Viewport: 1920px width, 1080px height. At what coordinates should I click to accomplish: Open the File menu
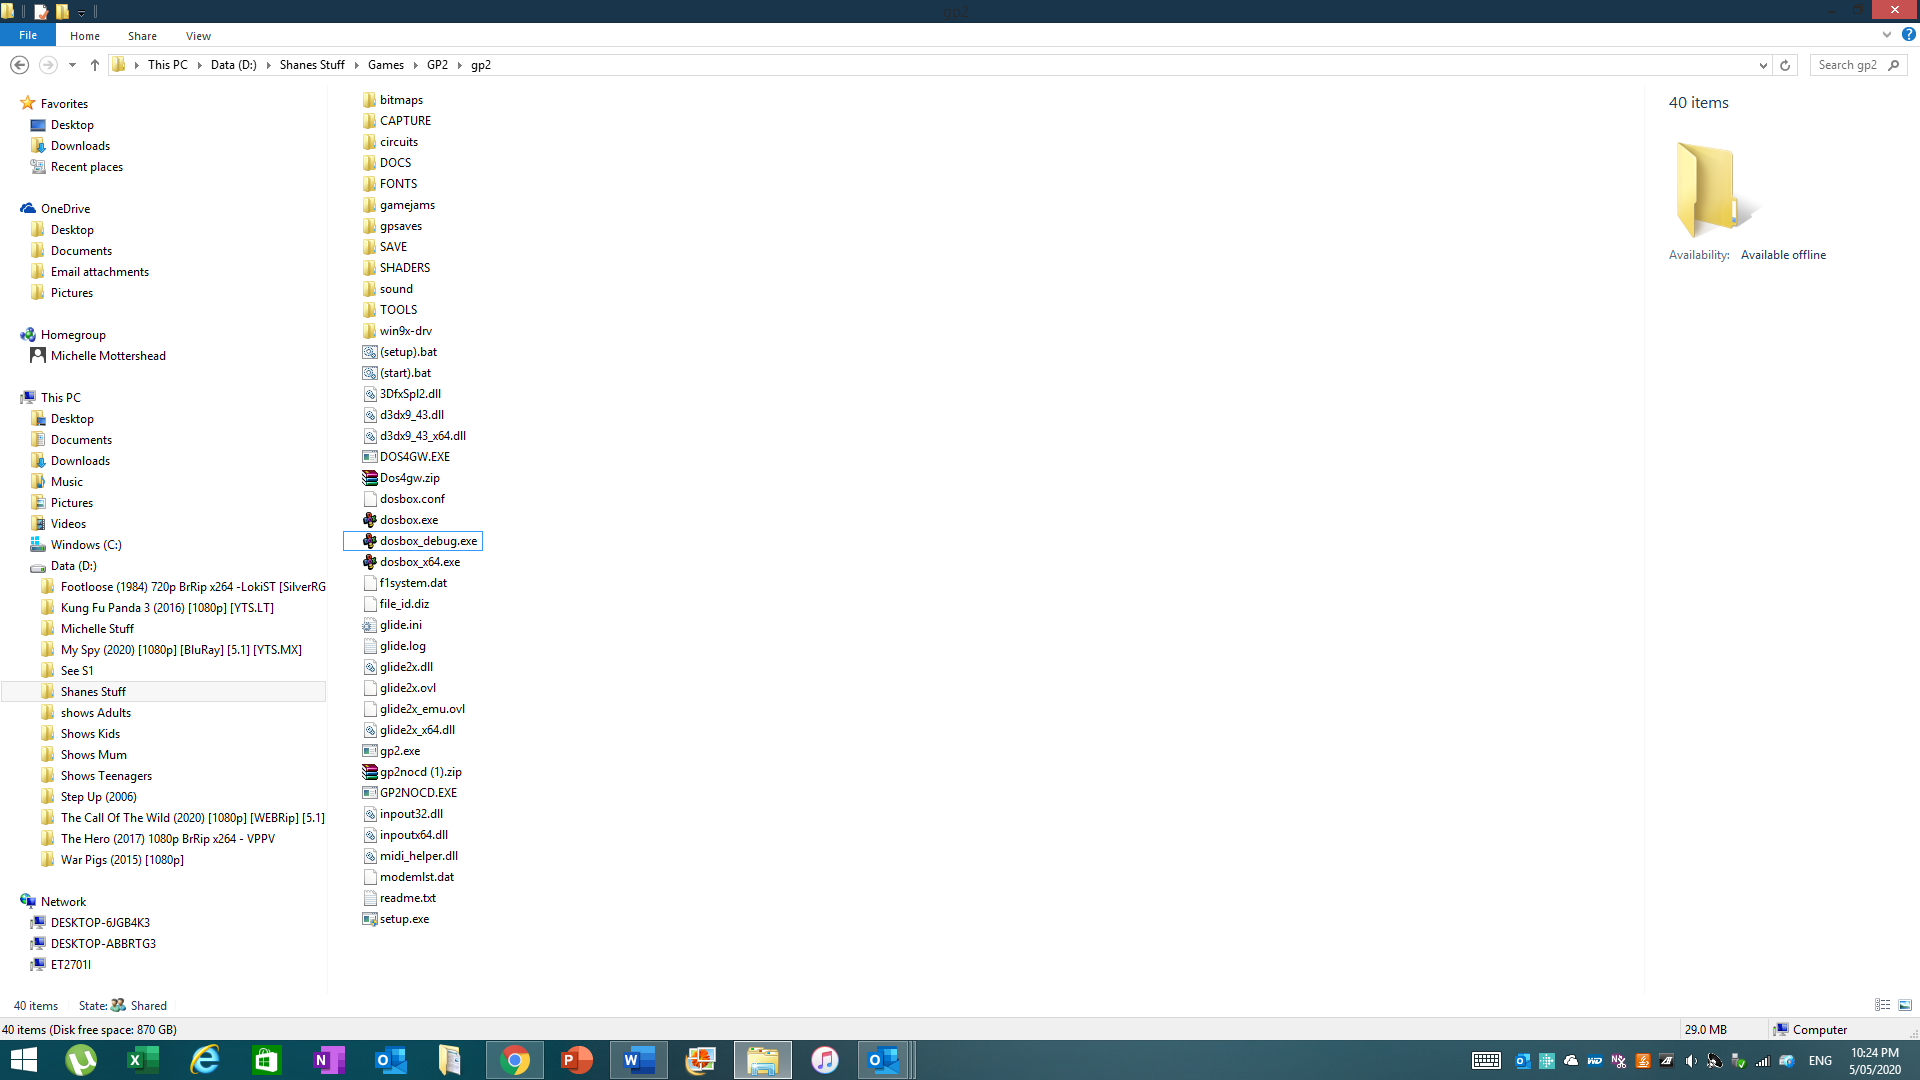(x=28, y=35)
